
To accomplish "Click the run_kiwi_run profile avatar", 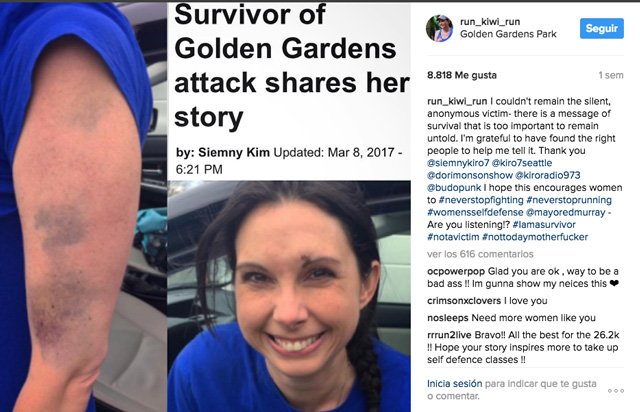I will point(439,29).
